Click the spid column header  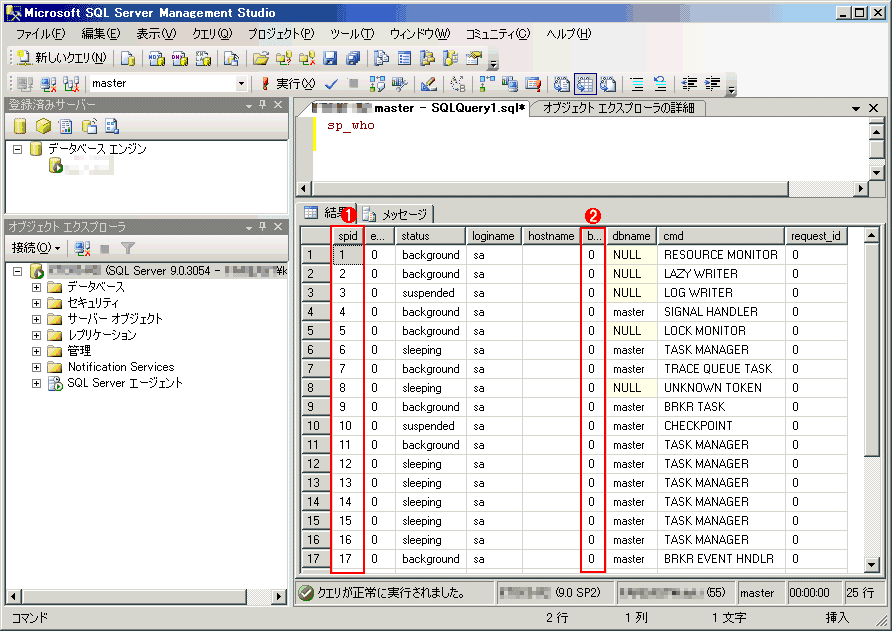348,236
